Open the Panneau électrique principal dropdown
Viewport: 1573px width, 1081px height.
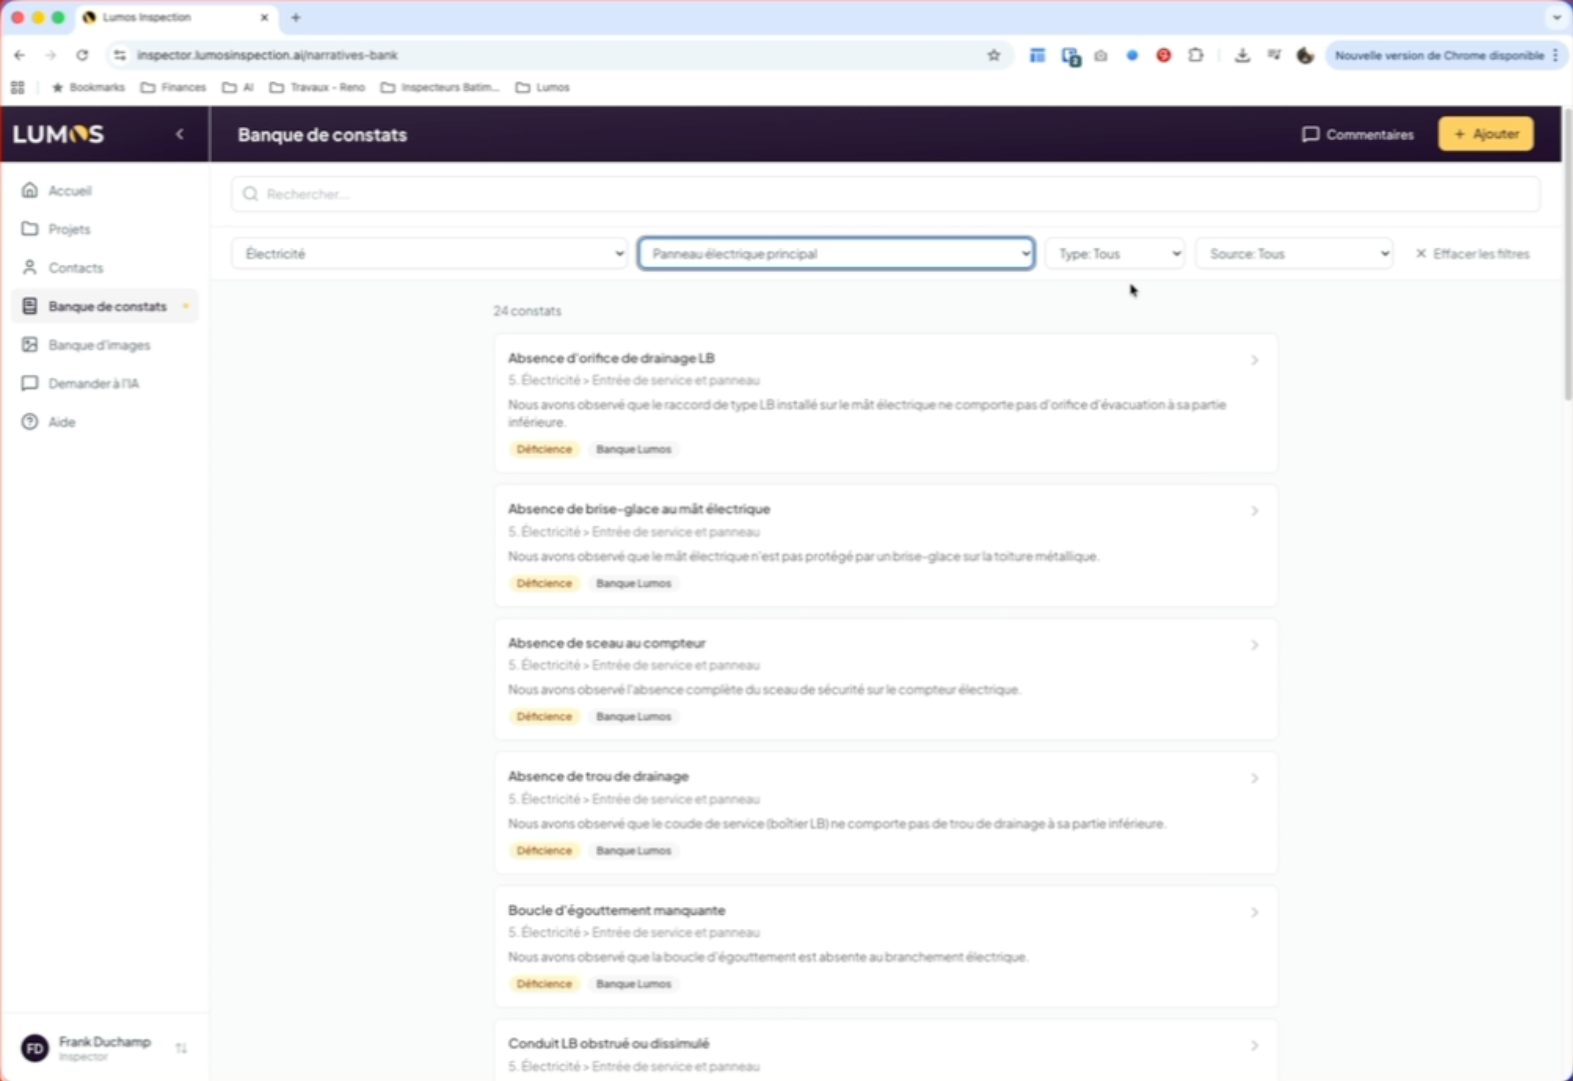click(x=836, y=254)
